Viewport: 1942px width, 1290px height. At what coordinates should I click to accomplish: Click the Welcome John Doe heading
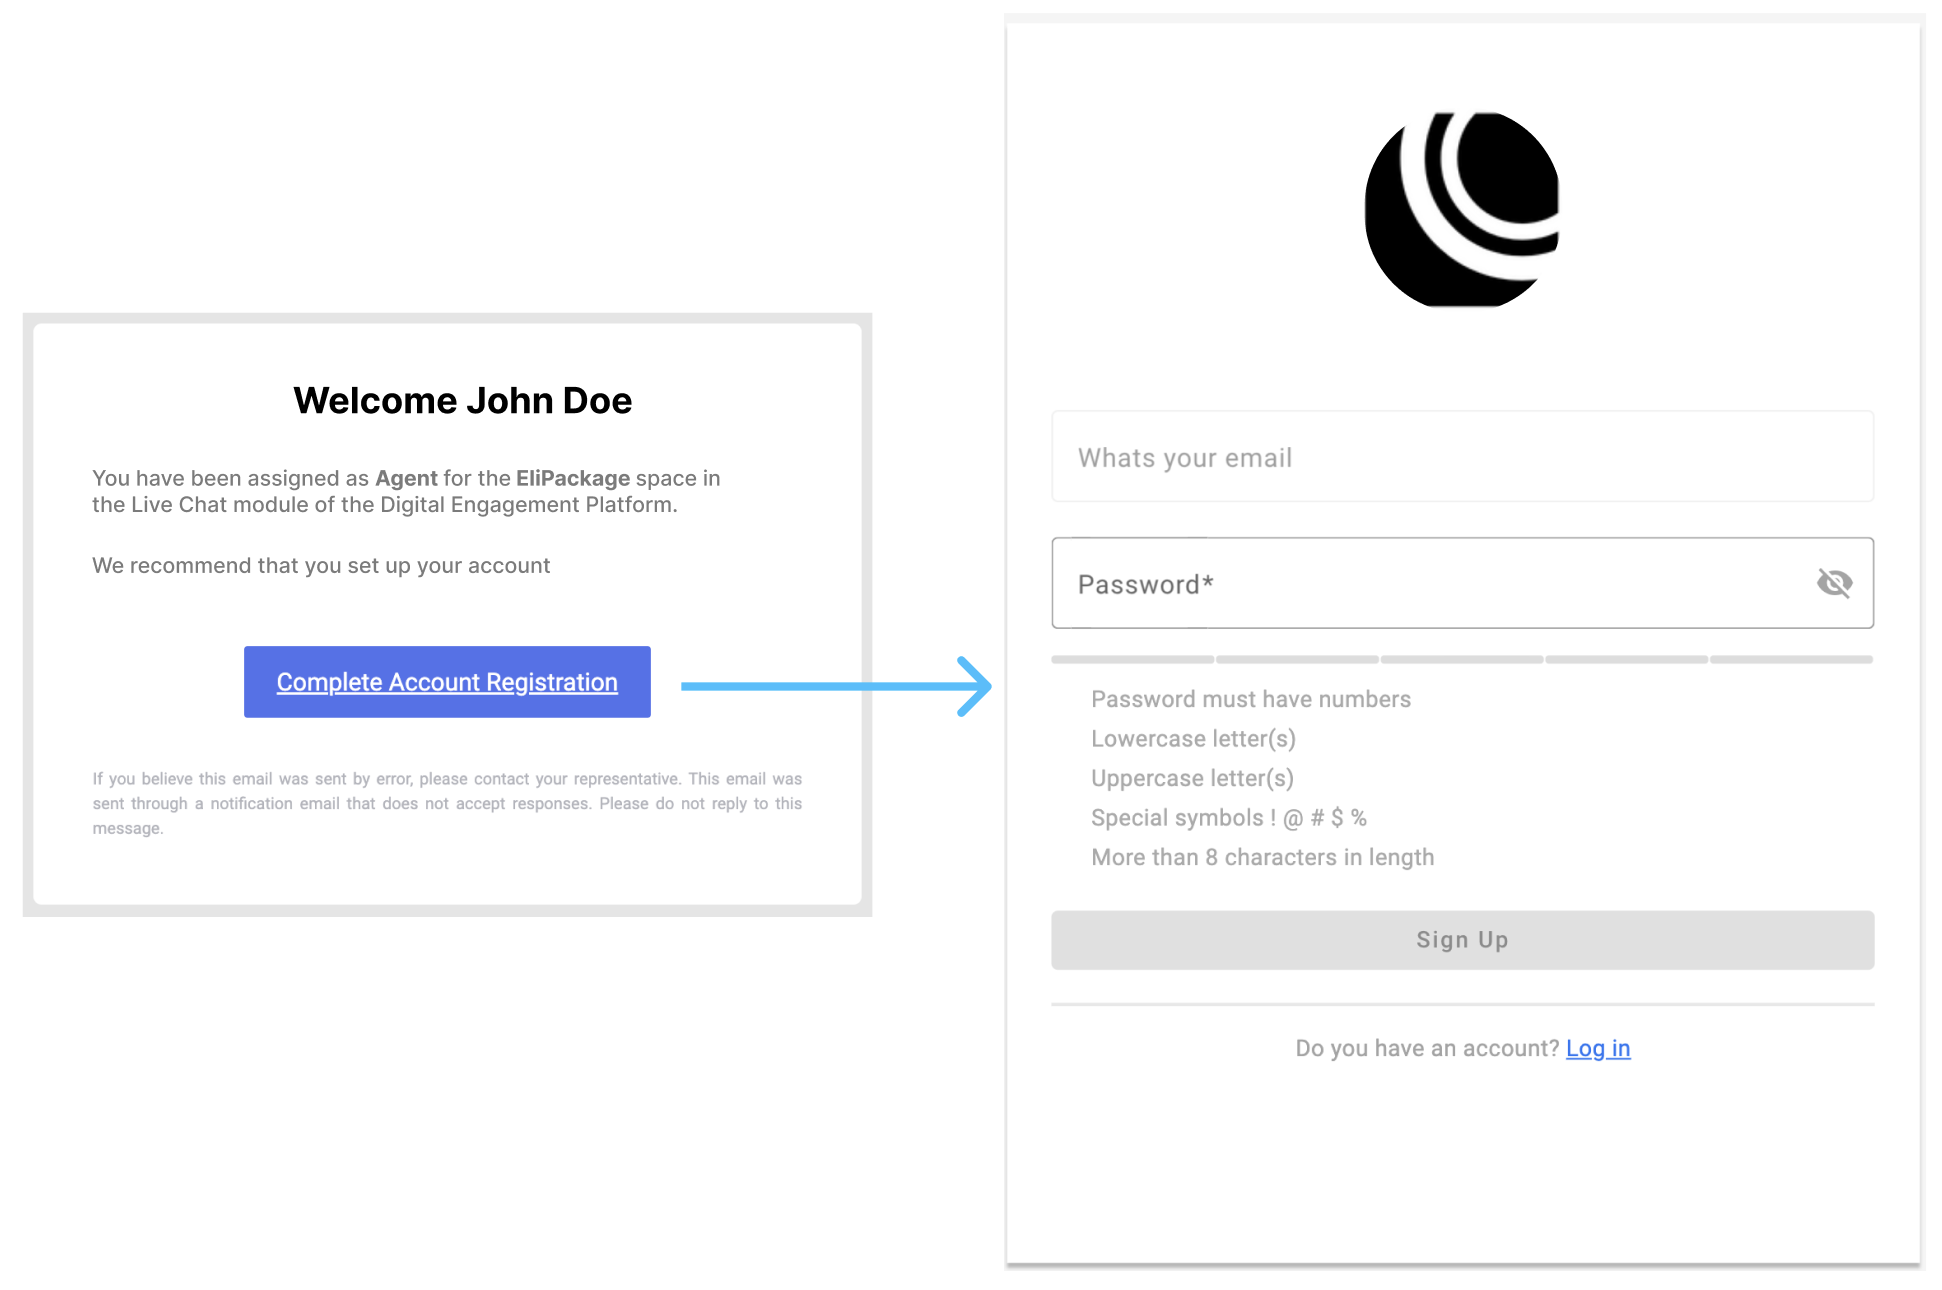[x=462, y=401]
